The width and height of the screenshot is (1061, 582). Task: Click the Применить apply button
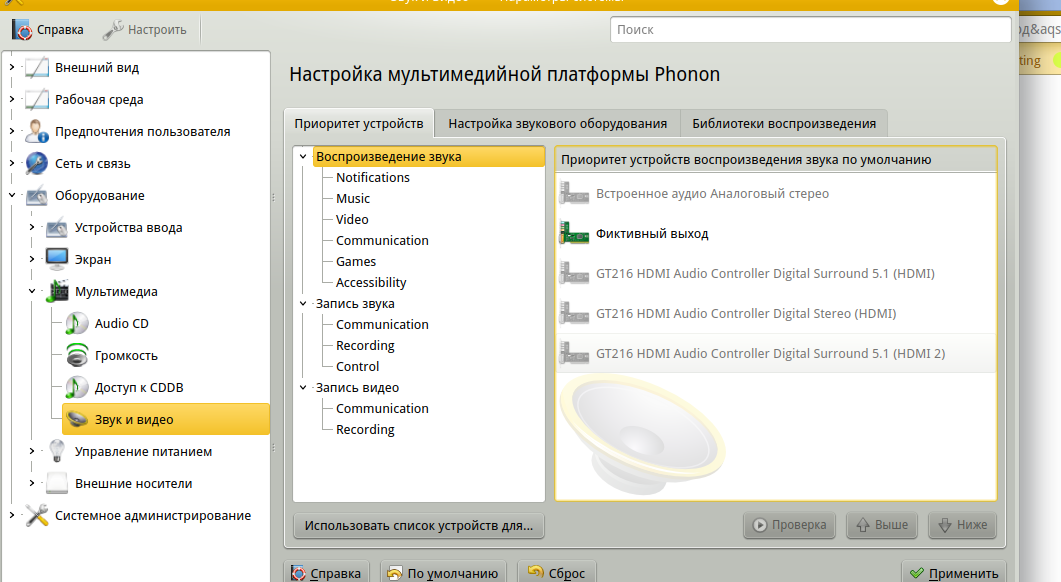953,573
